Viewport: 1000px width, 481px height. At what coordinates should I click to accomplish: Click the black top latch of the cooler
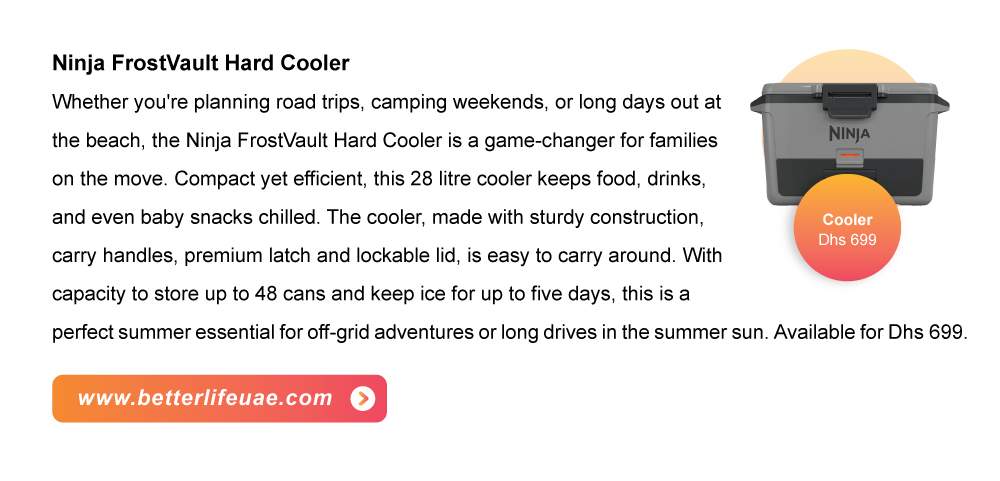pyautogui.click(x=849, y=99)
